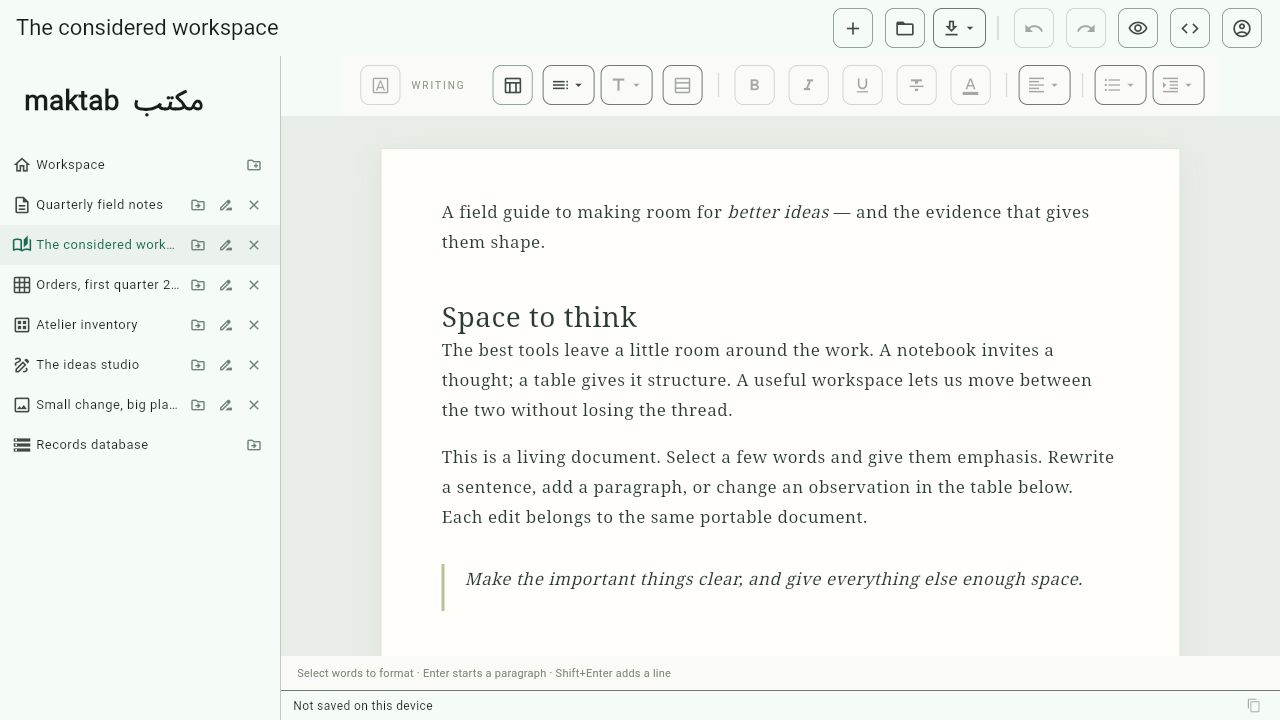Redo the last undone change
The height and width of the screenshot is (720, 1280).
(1086, 28)
